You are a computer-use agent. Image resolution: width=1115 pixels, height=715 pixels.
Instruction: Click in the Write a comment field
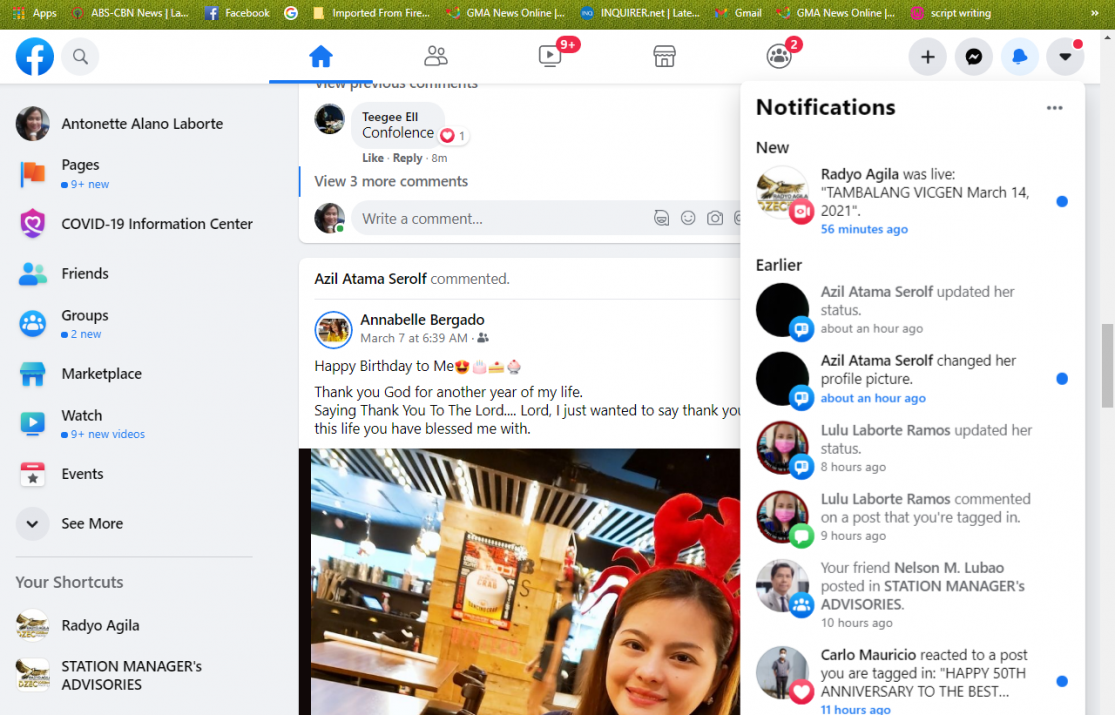coord(500,218)
